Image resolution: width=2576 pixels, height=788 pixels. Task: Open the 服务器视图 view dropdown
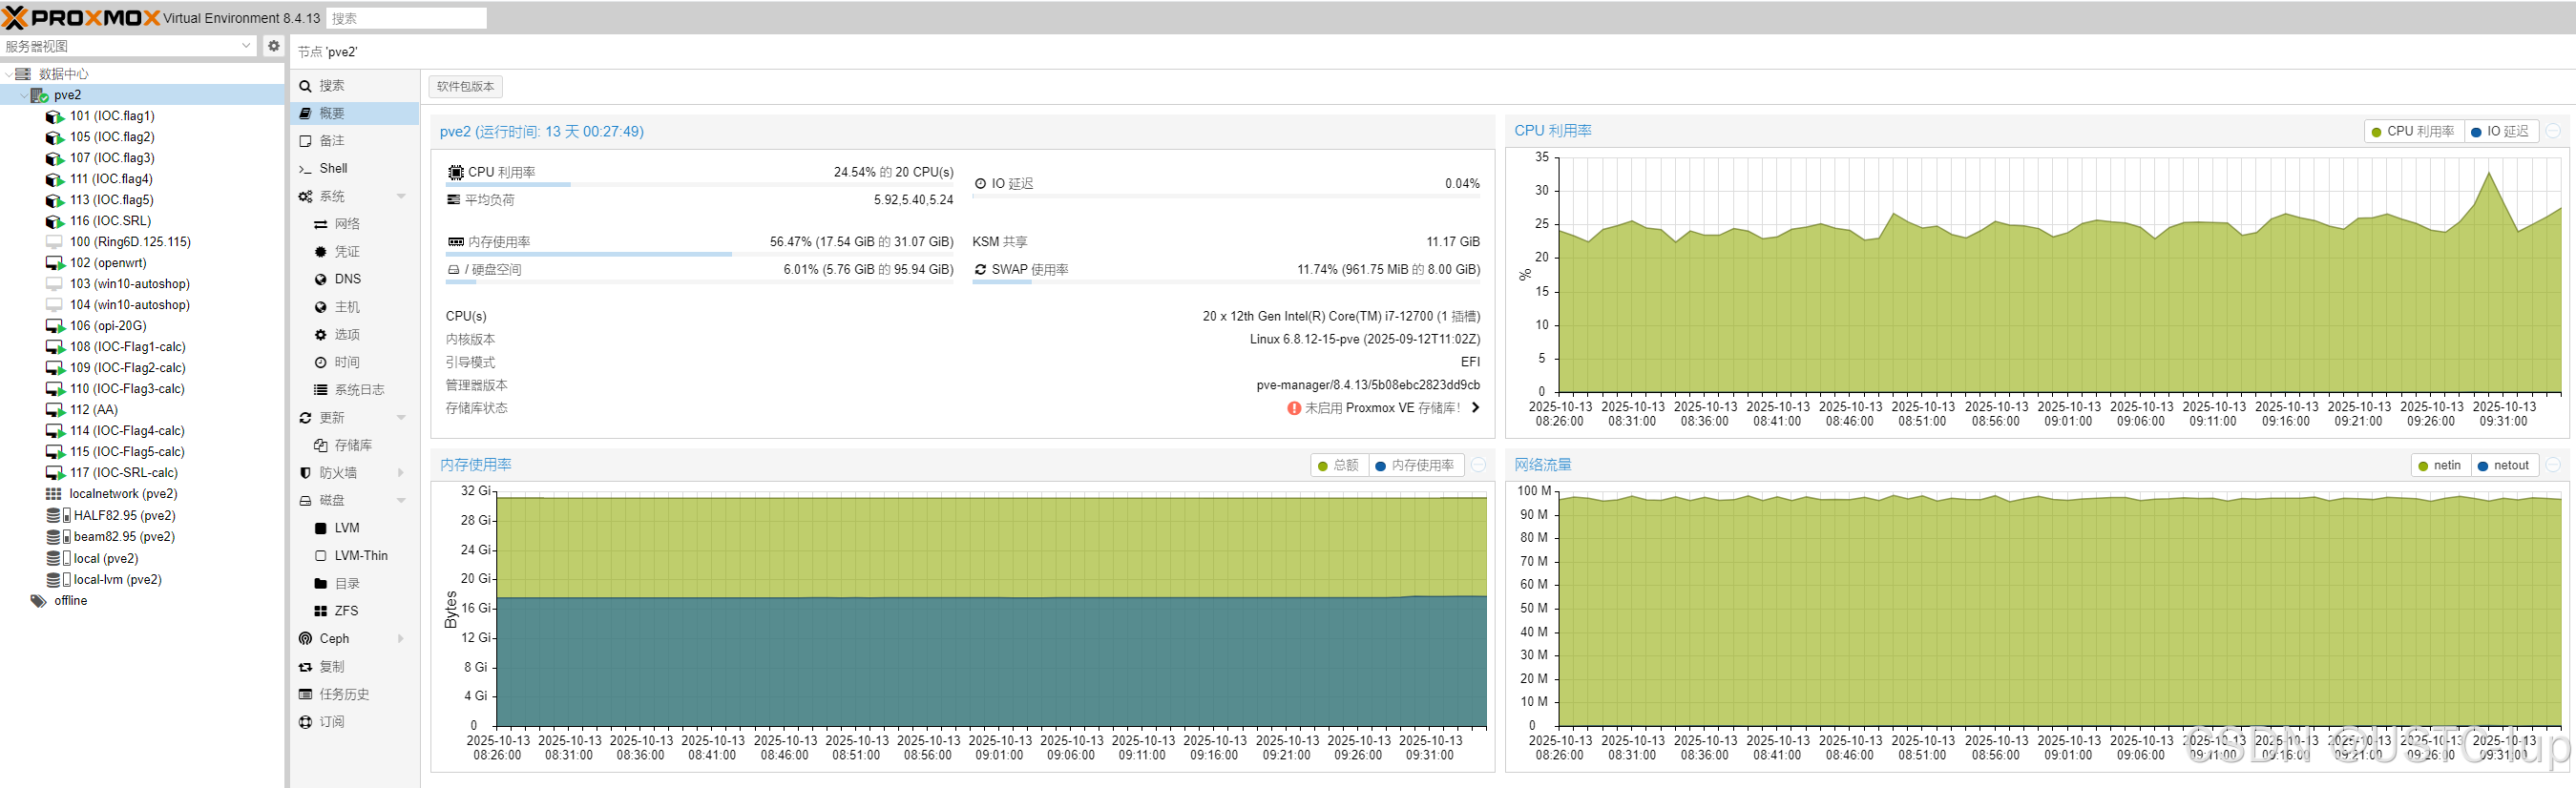click(247, 46)
